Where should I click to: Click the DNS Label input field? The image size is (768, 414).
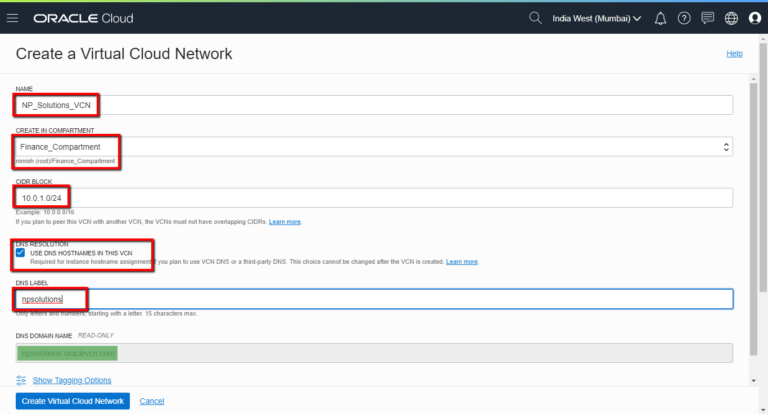pos(374,299)
